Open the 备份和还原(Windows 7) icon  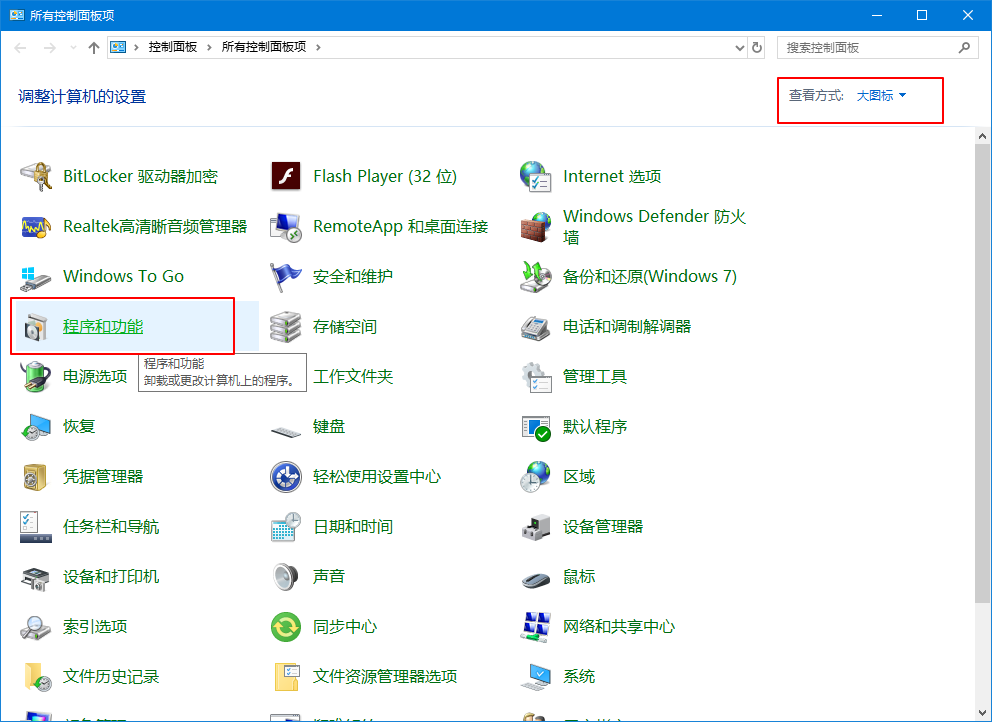[536, 277]
